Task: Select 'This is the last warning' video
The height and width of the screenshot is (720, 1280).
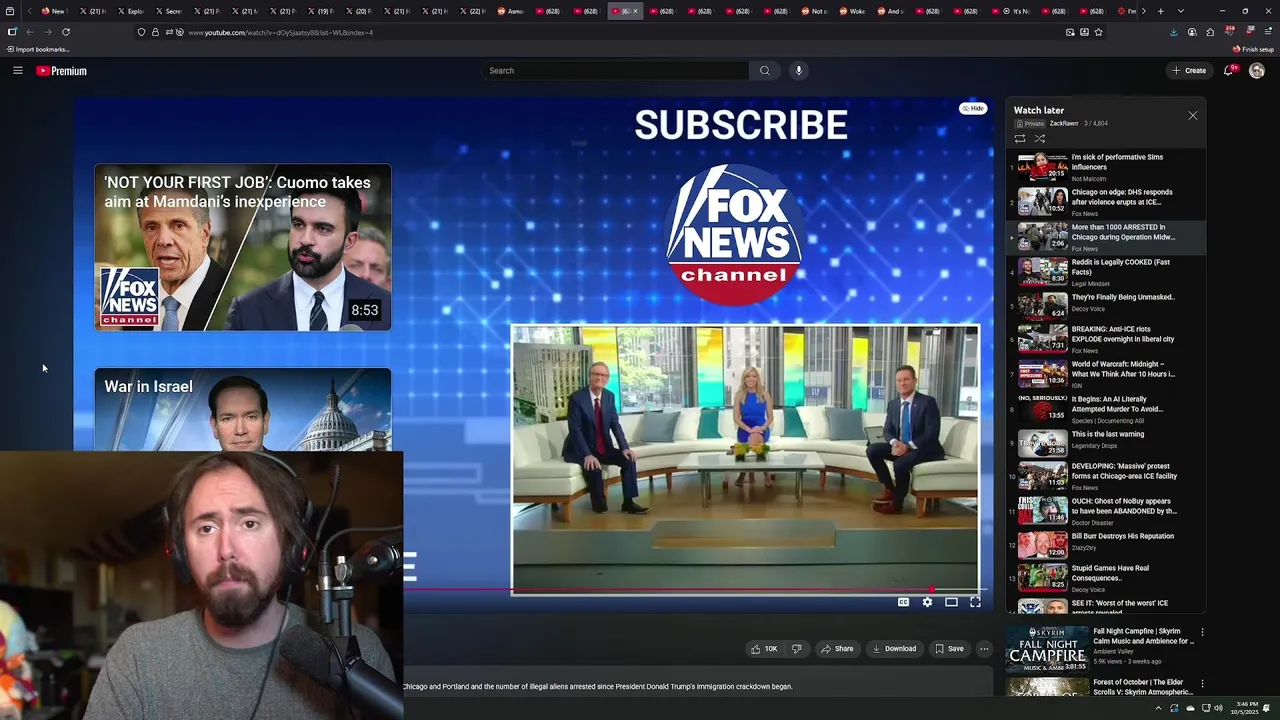Action: pyautogui.click(x=1105, y=441)
